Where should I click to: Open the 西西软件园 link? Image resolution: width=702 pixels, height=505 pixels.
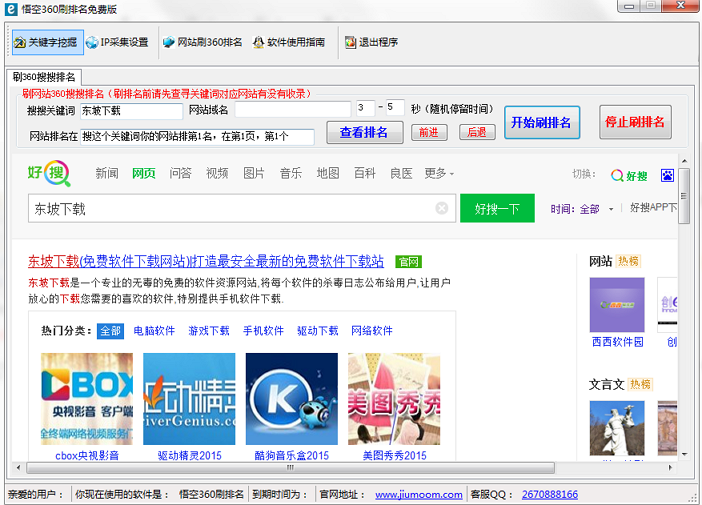click(x=617, y=342)
